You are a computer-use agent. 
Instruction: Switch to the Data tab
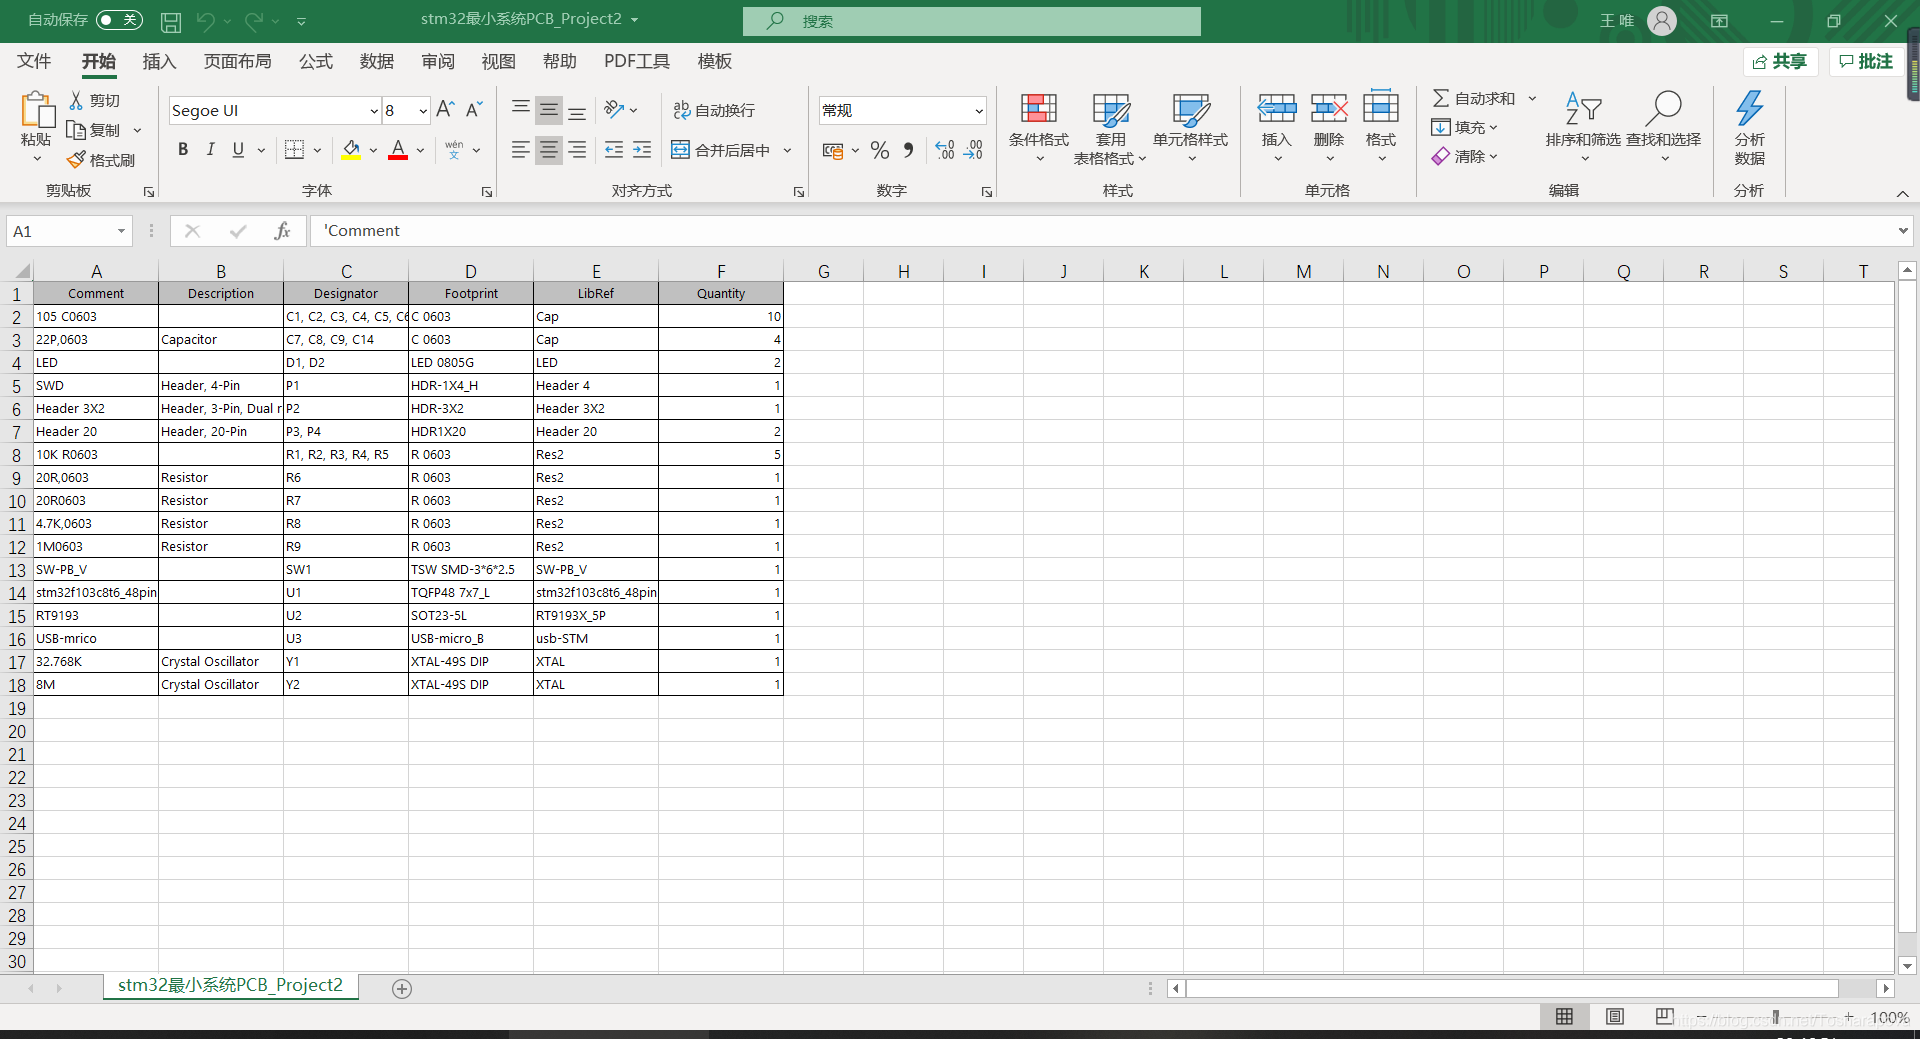(376, 61)
